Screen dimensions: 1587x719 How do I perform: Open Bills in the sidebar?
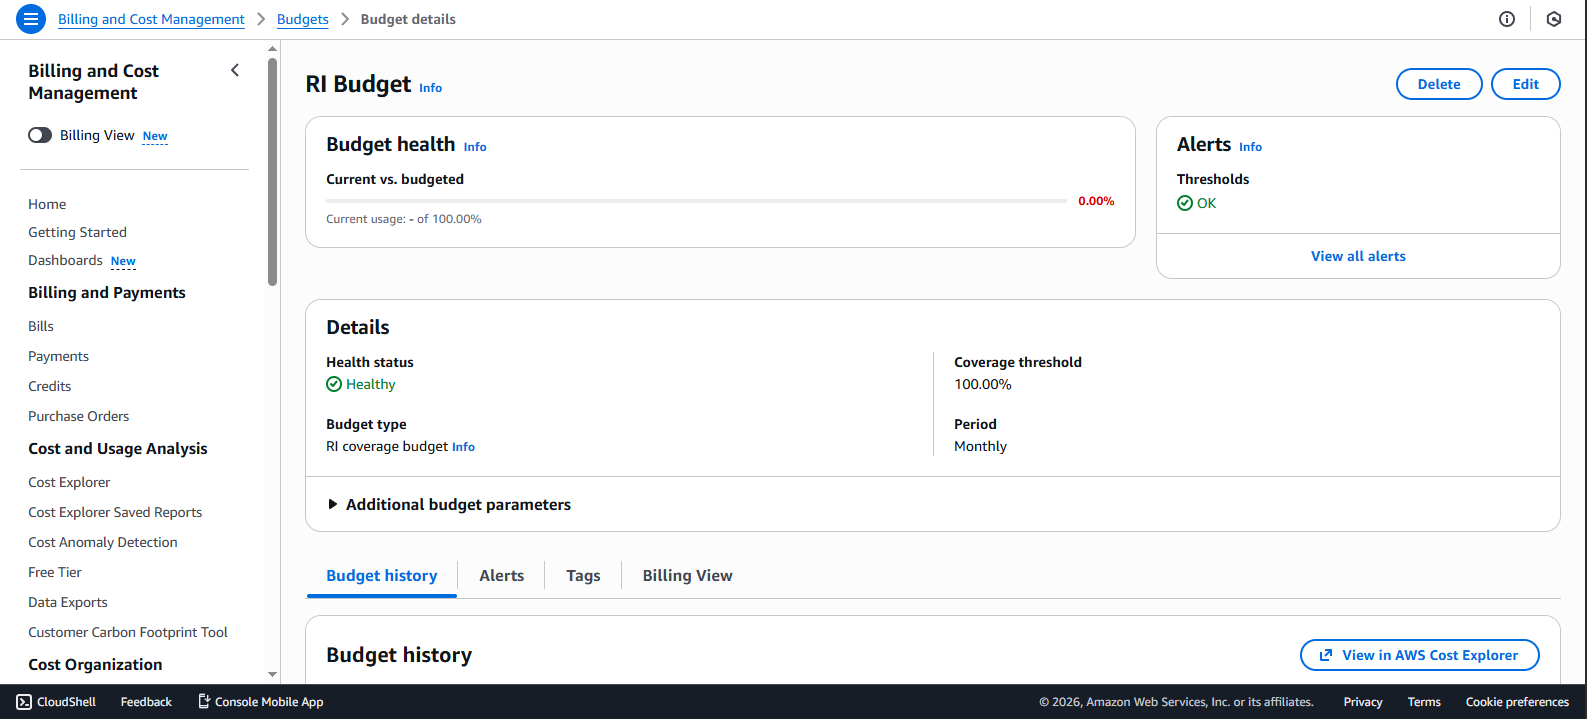[x=41, y=326]
